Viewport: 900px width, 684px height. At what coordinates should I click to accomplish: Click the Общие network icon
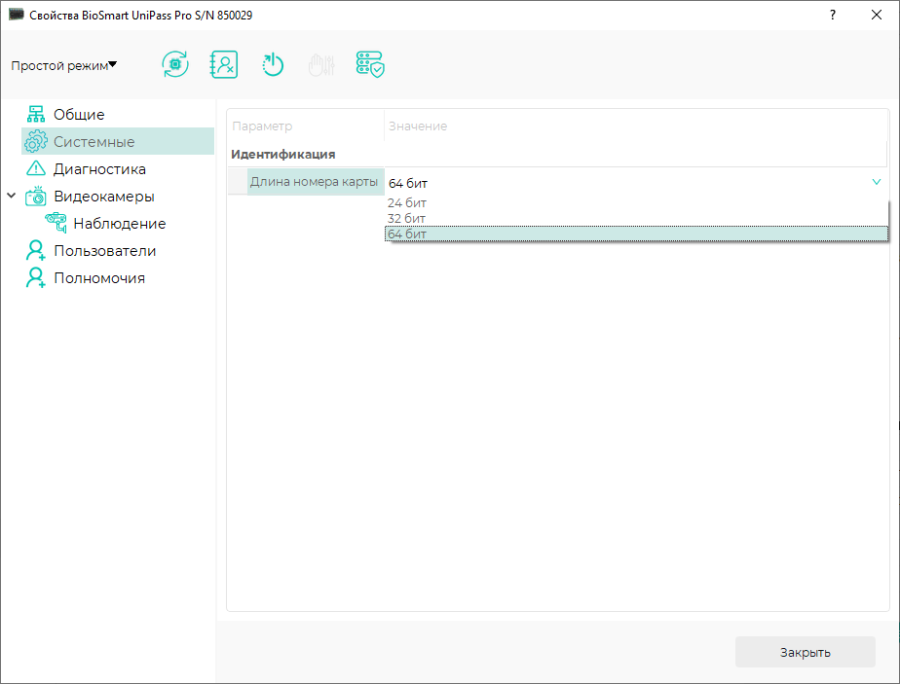pyautogui.click(x=36, y=114)
